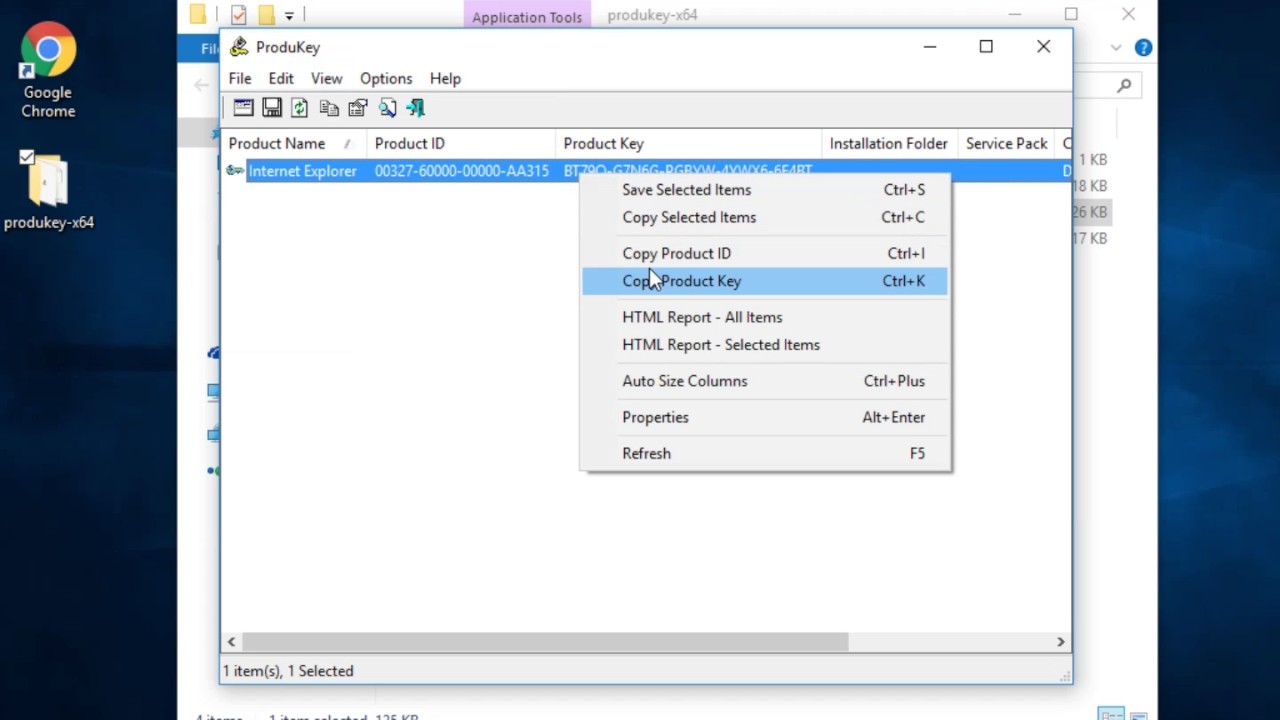
Task: Click the horizontal scrollbar thumb
Action: tap(545, 642)
